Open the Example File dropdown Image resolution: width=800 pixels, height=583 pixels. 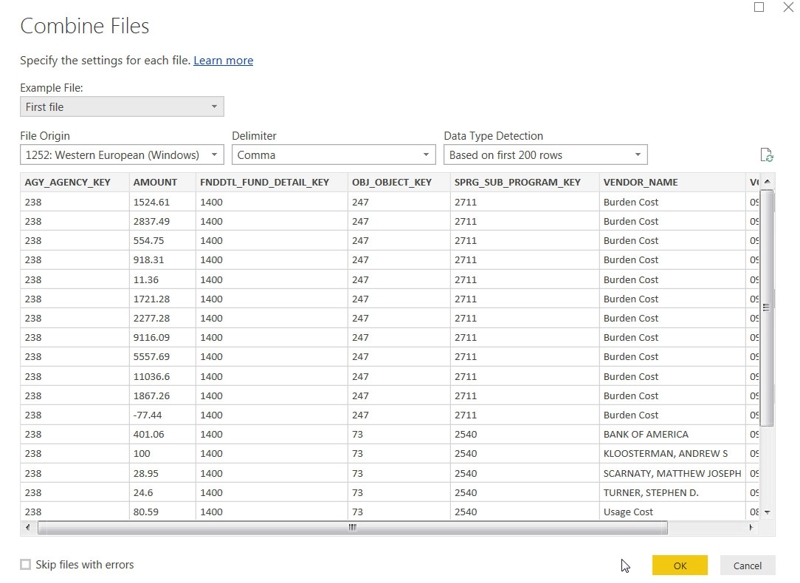(x=122, y=107)
